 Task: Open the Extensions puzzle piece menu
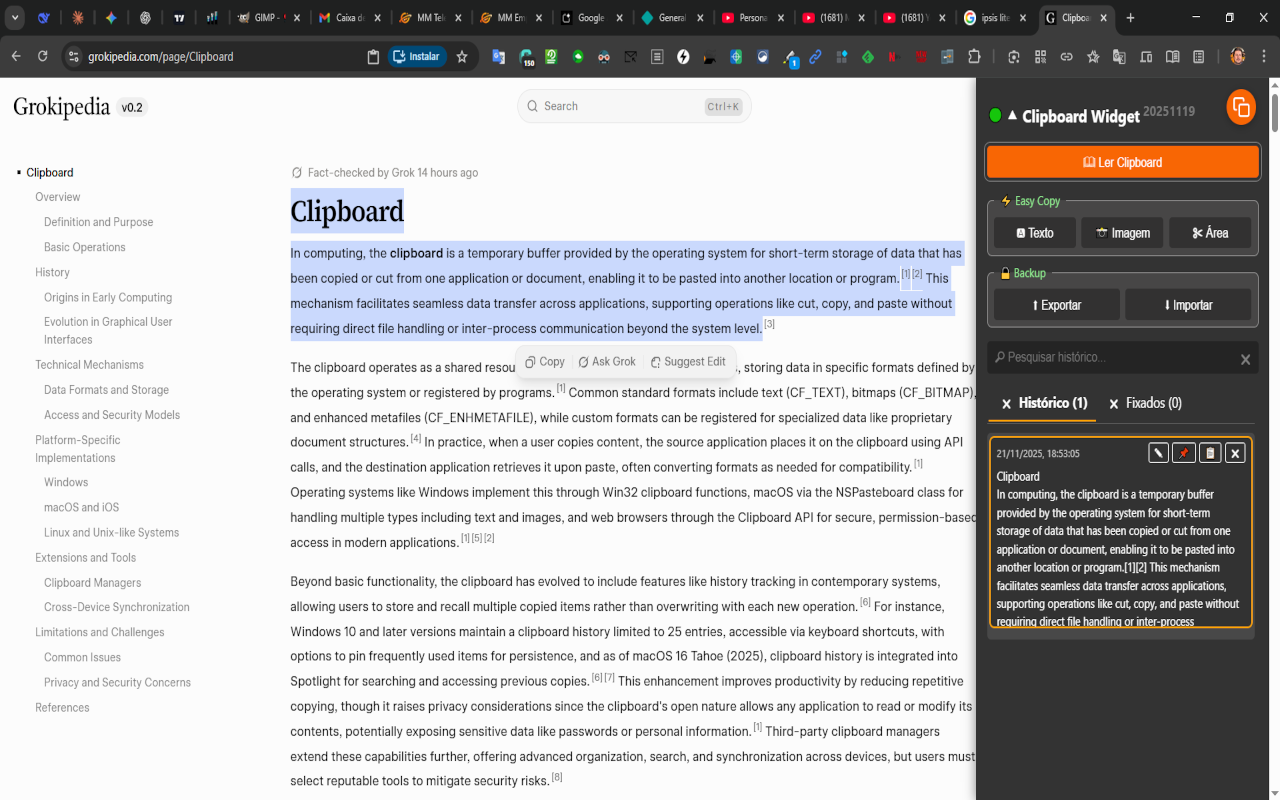[974, 57]
